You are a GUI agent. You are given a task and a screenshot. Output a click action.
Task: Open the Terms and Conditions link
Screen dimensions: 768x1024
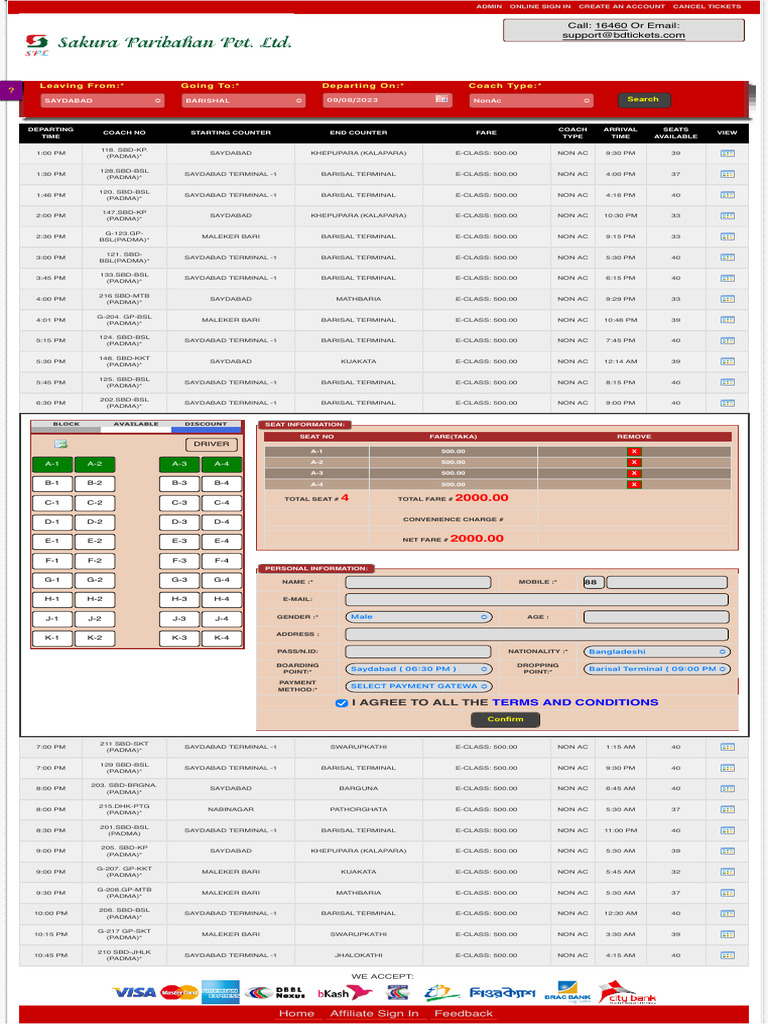pyautogui.click(x=575, y=703)
